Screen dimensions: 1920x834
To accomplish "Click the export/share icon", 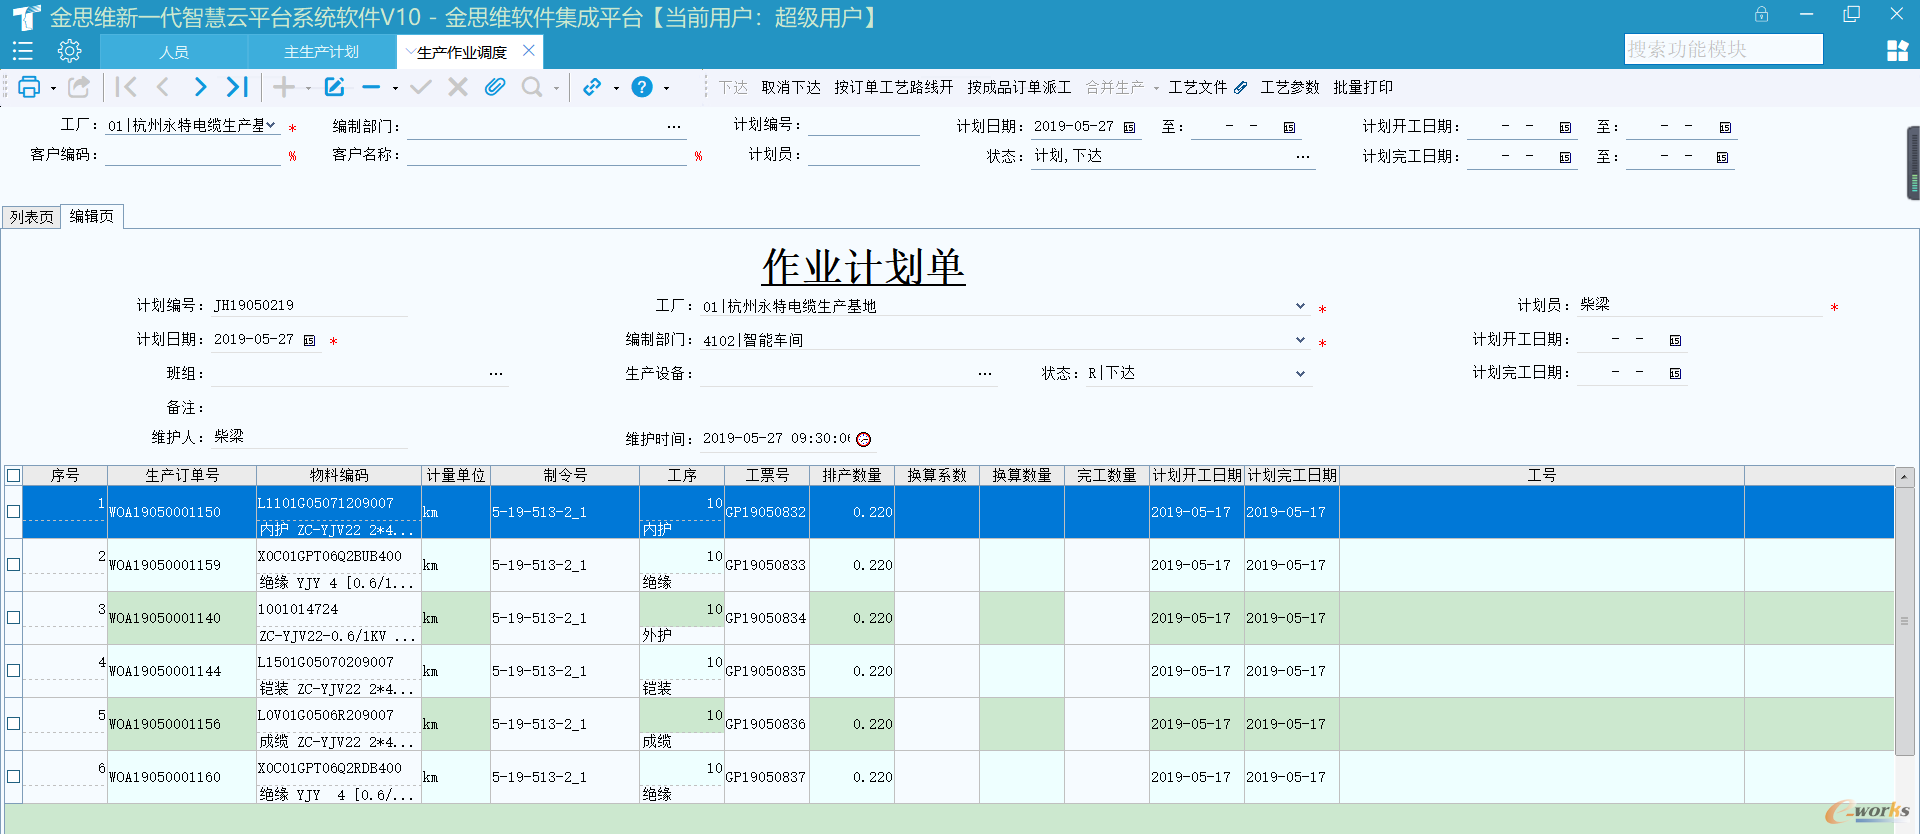I will [x=79, y=87].
